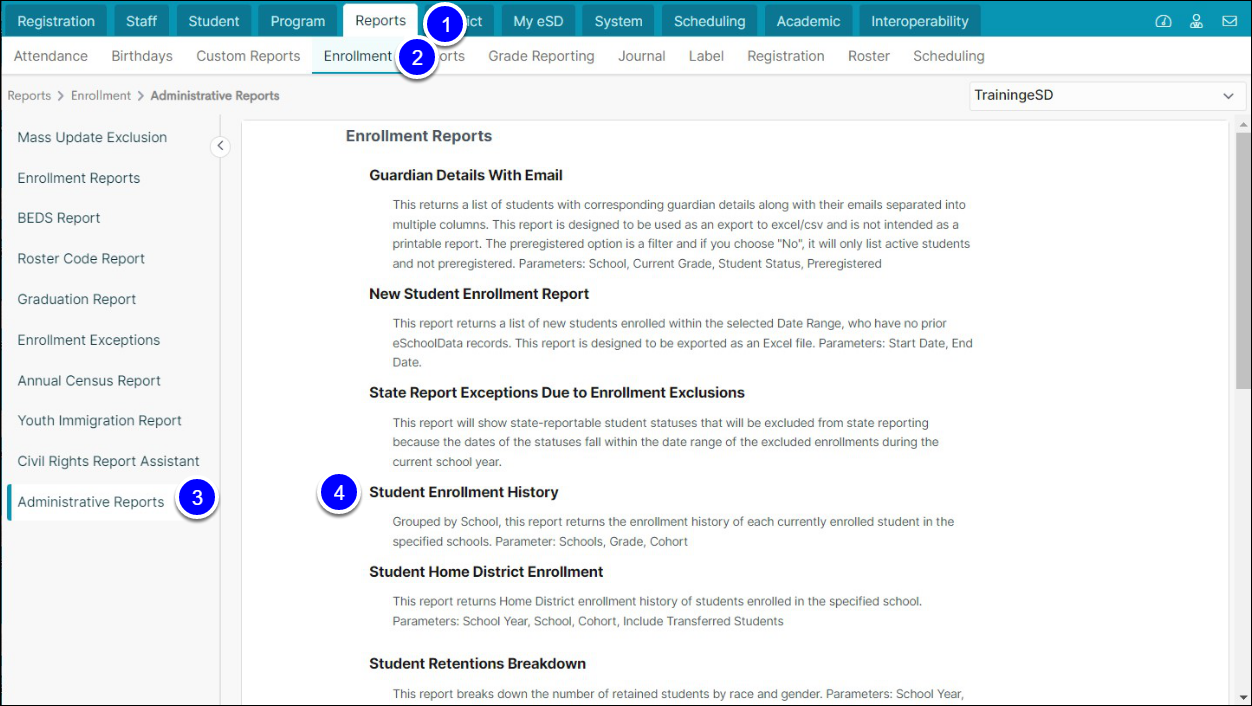Switch to the My eSD tab
Viewport: 1252px width, 706px height.
click(536, 21)
